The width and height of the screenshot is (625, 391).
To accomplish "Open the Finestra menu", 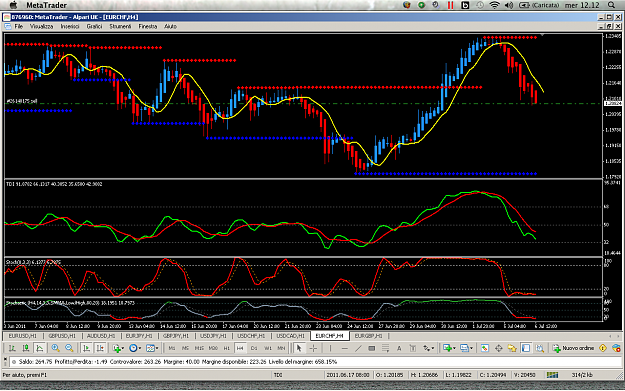I will [147, 26].
